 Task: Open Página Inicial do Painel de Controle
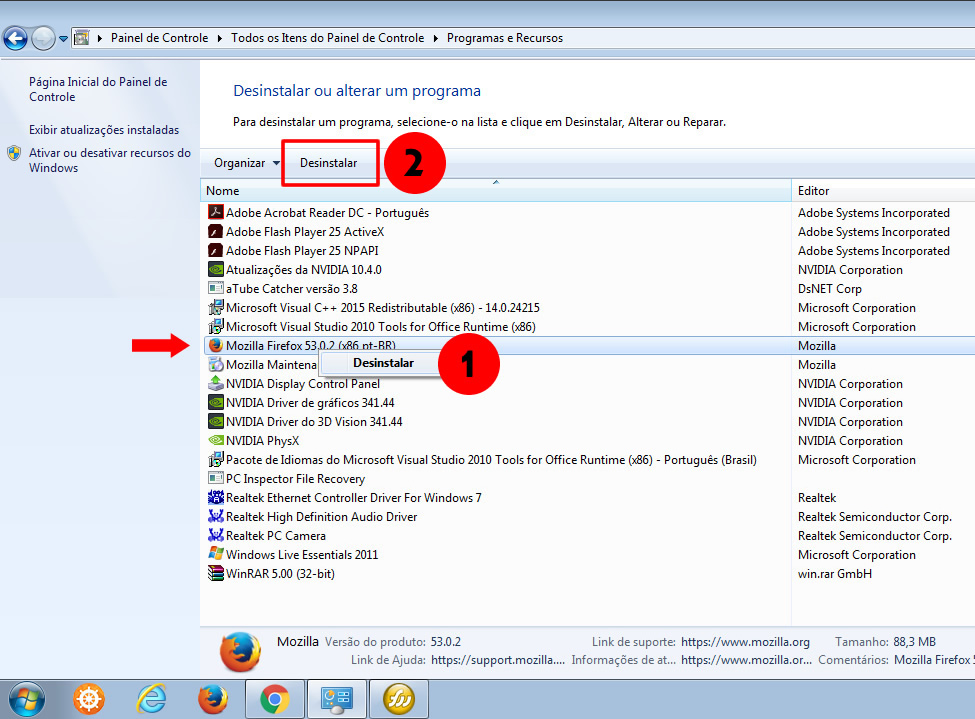pyautogui.click(x=98, y=89)
